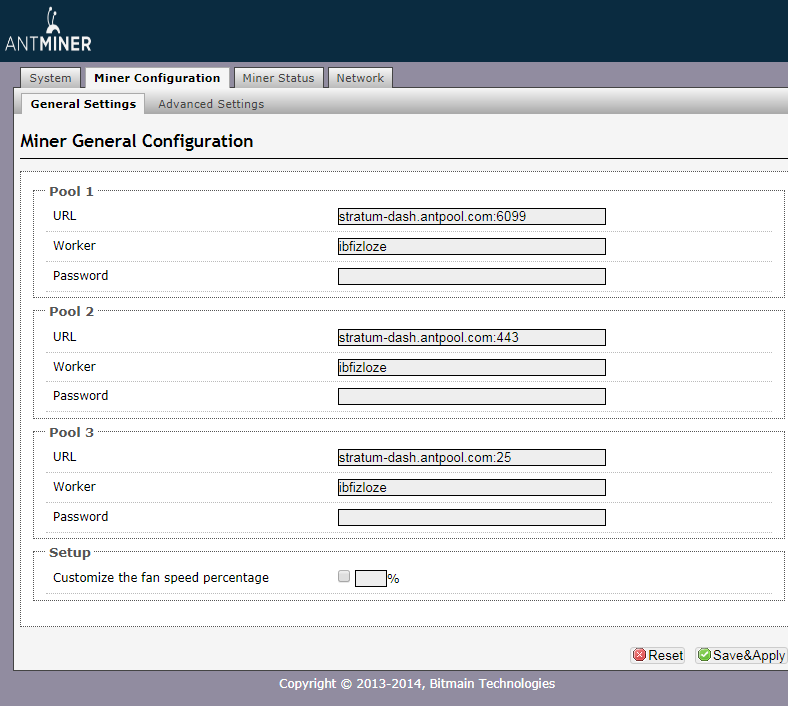Click the Pool 2 URL field
The image size is (788, 706).
click(471, 337)
